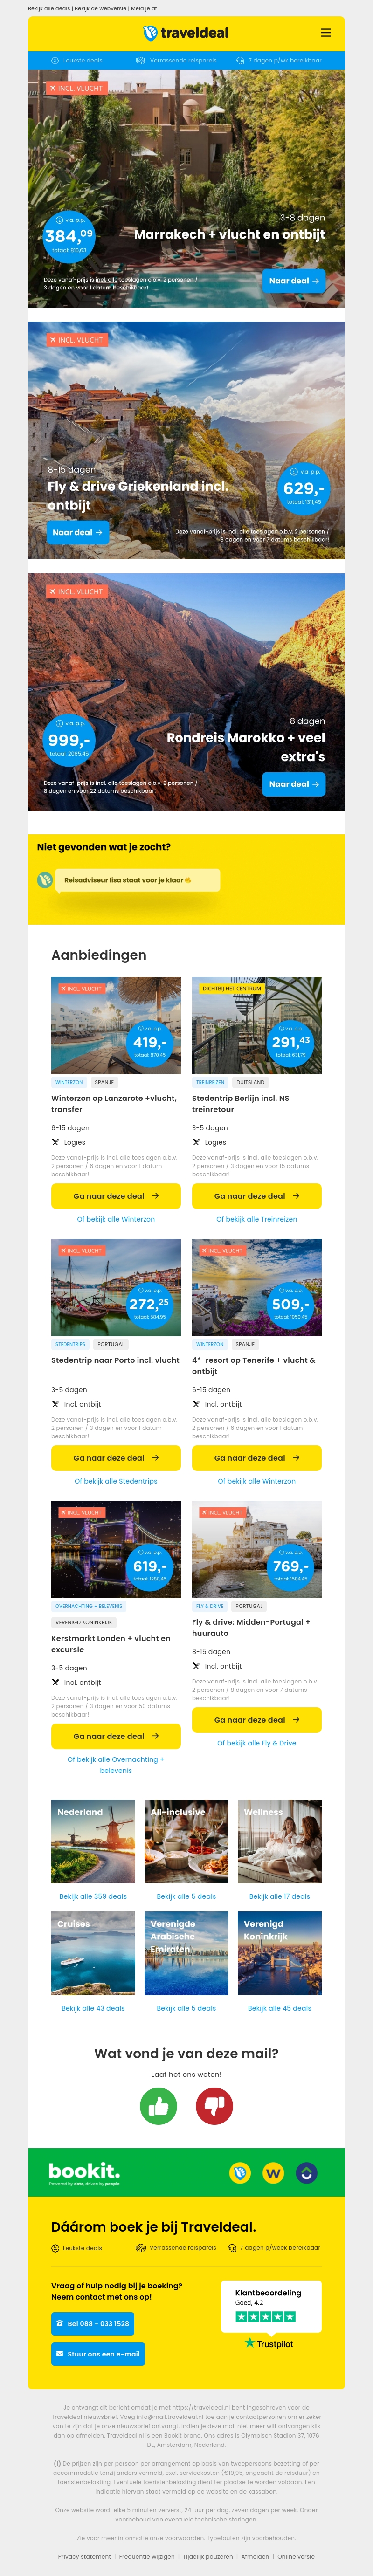
Task: Open 'Of bekijk alle Treinreizen' link
Action: [x=256, y=1219]
